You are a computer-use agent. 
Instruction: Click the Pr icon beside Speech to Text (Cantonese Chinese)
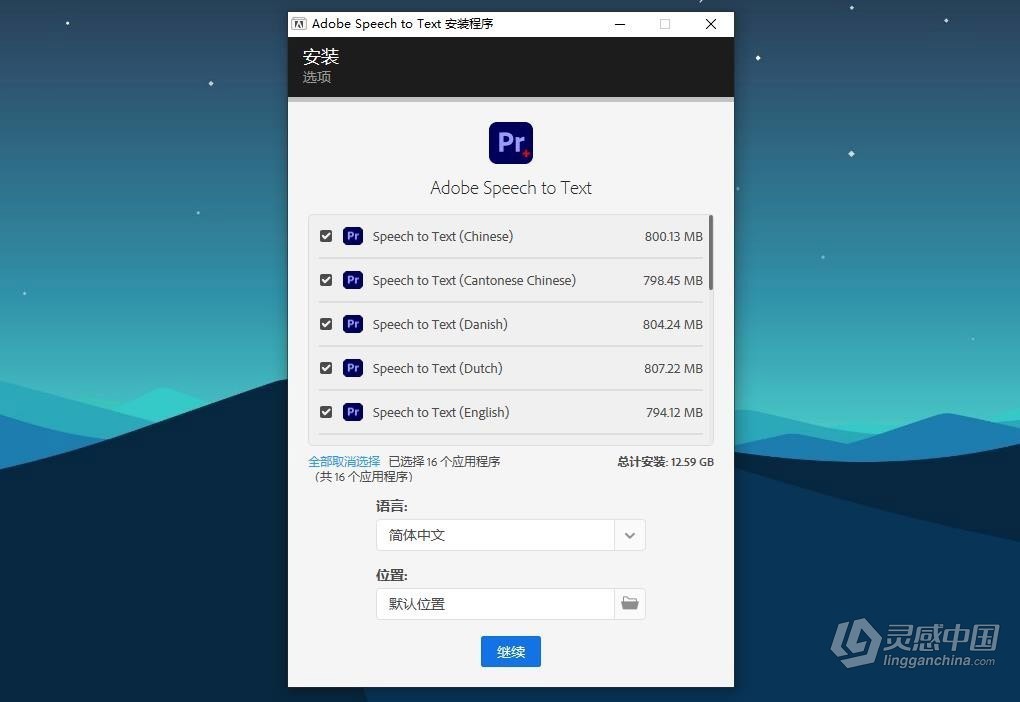coord(352,280)
